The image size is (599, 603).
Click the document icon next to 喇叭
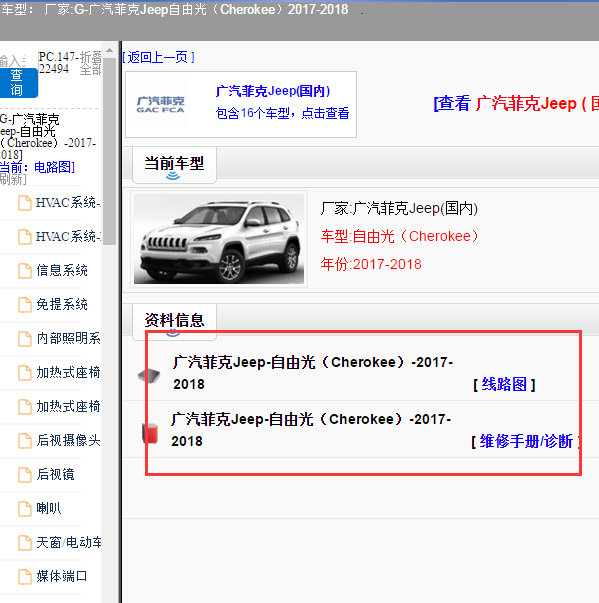25,509
